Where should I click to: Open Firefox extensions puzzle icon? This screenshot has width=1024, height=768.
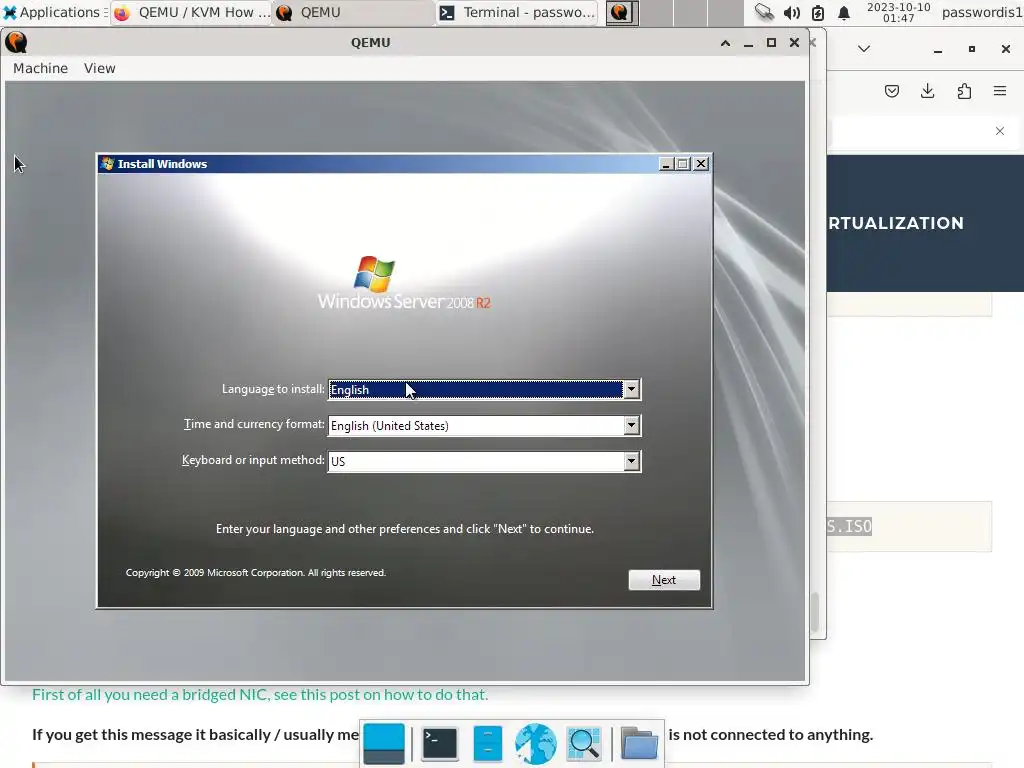pyautogui.click(x=964, y=91)
